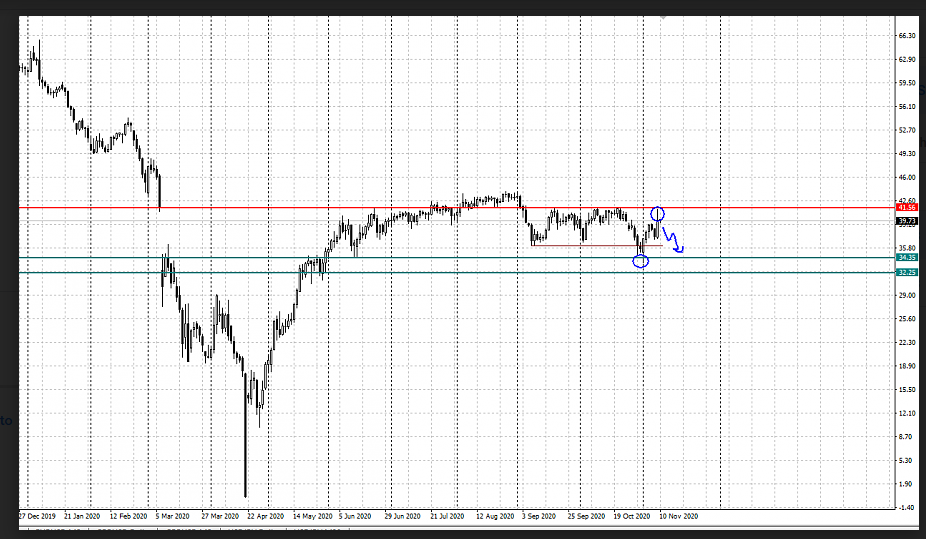Click the teal 34.35 price label
The height and width of the screenshot is (539, 926).
coord(906,258)
